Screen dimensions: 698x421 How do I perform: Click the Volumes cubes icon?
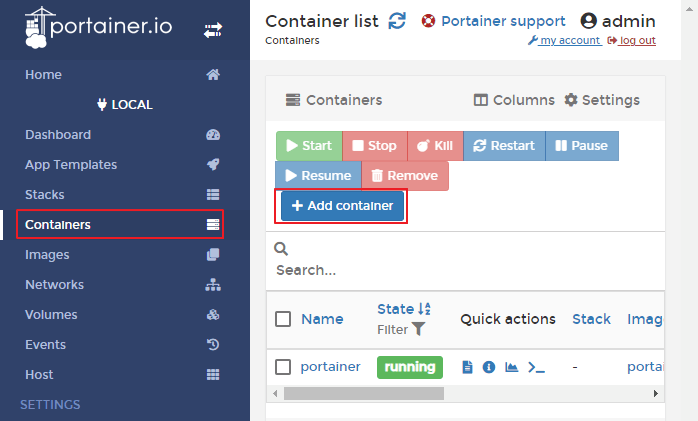point(213,315)
